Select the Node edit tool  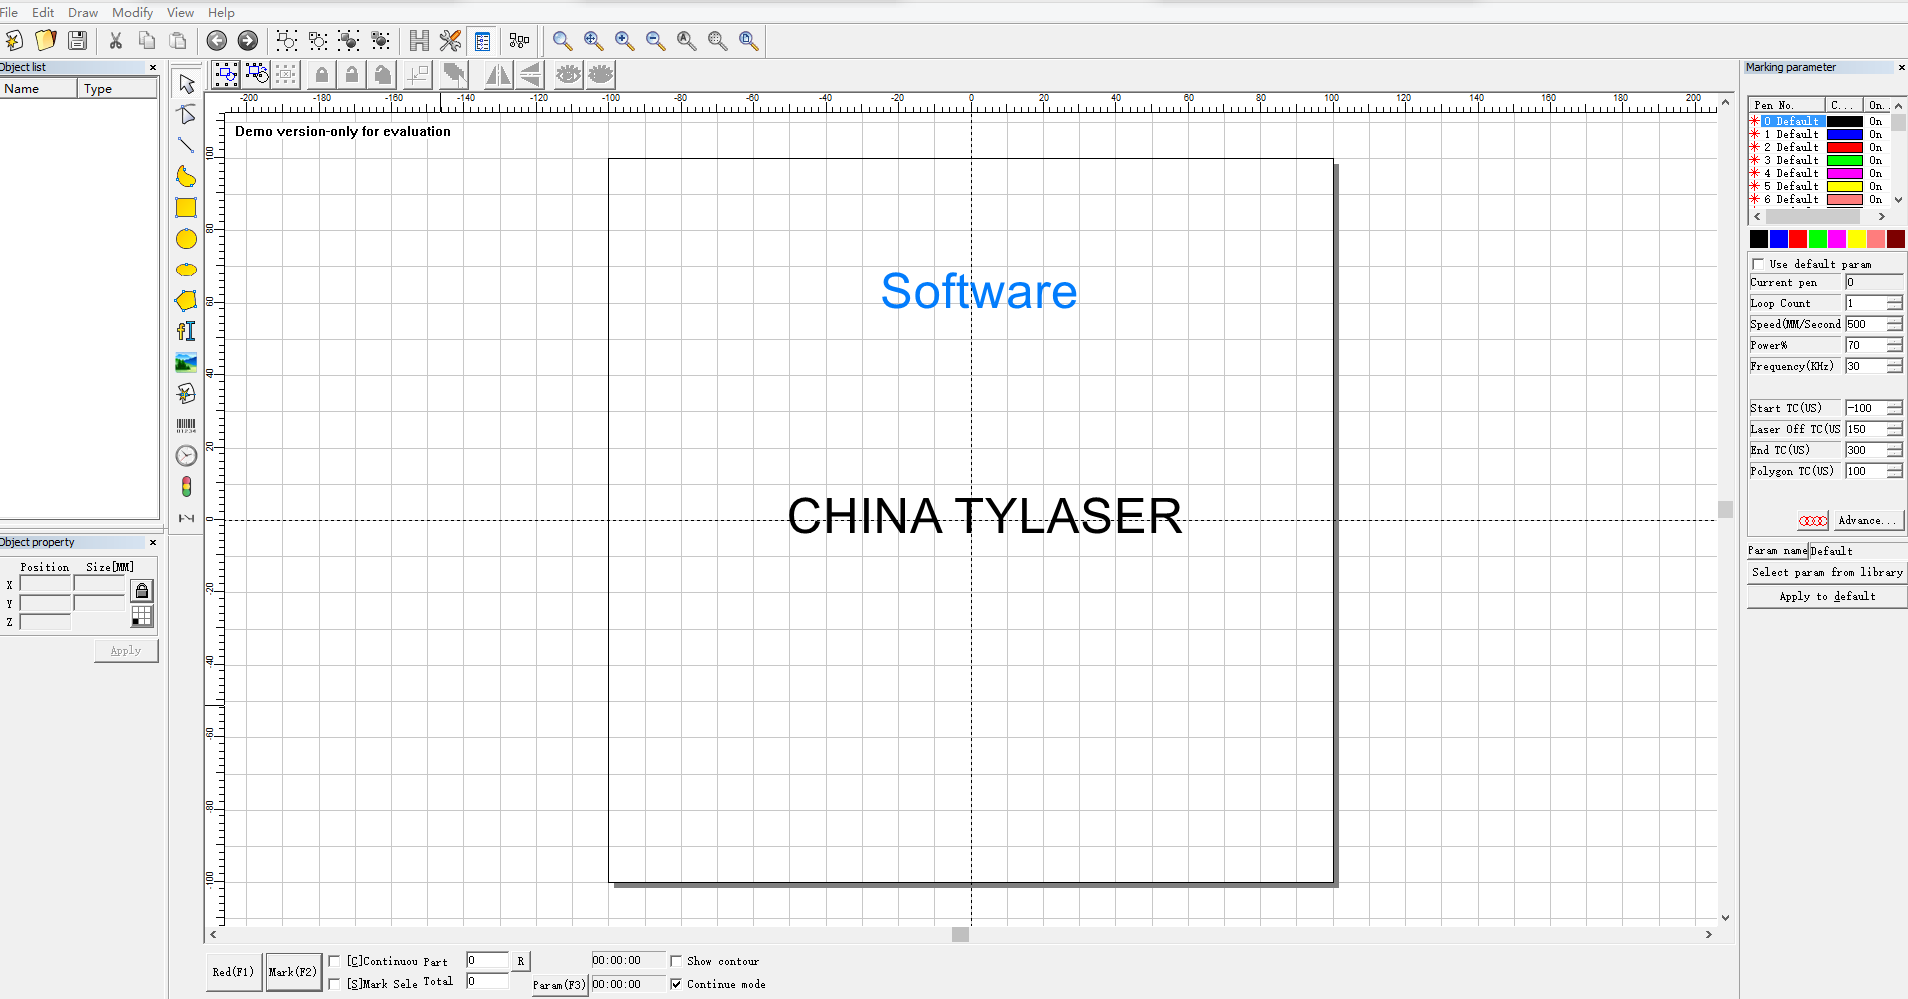point(186,114)
